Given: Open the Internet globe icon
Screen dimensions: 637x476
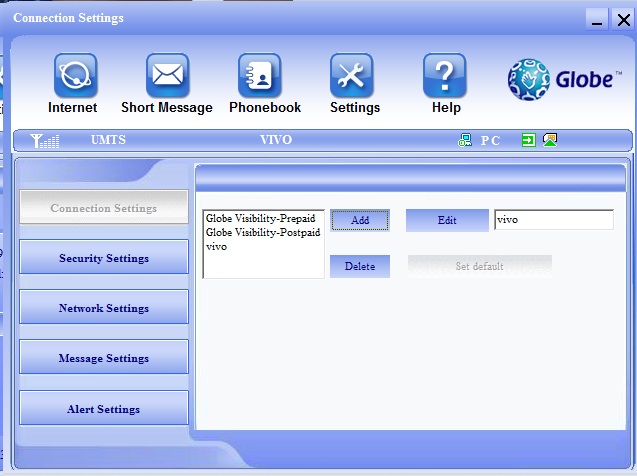Looking at the screenshot, I should tap(76, 76).
